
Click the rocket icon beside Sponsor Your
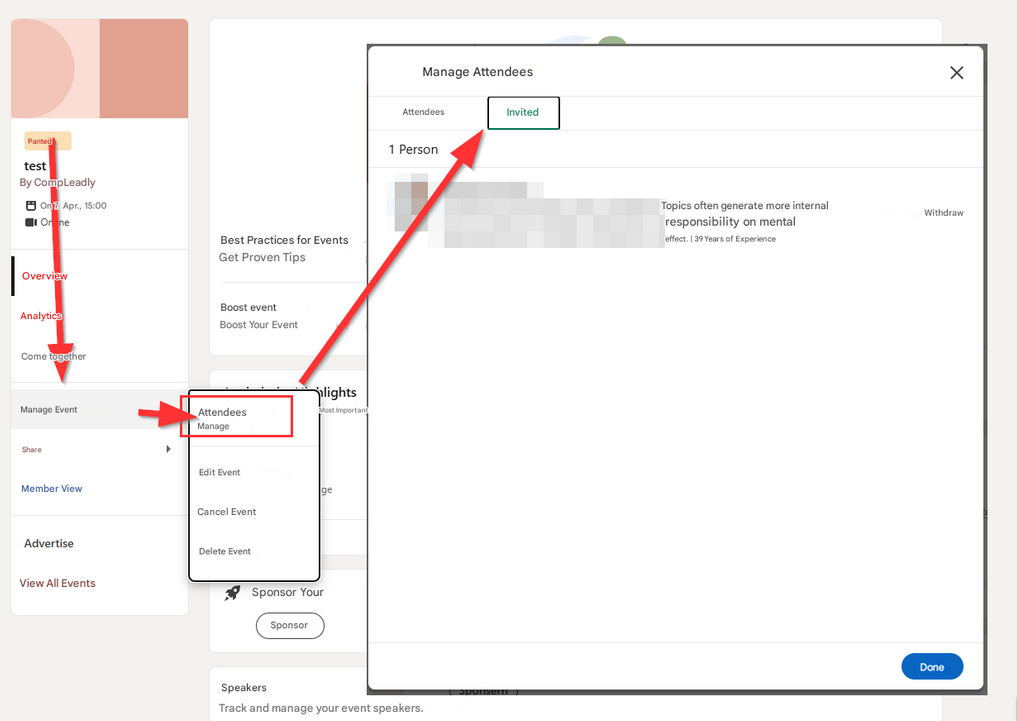[232, 593]
